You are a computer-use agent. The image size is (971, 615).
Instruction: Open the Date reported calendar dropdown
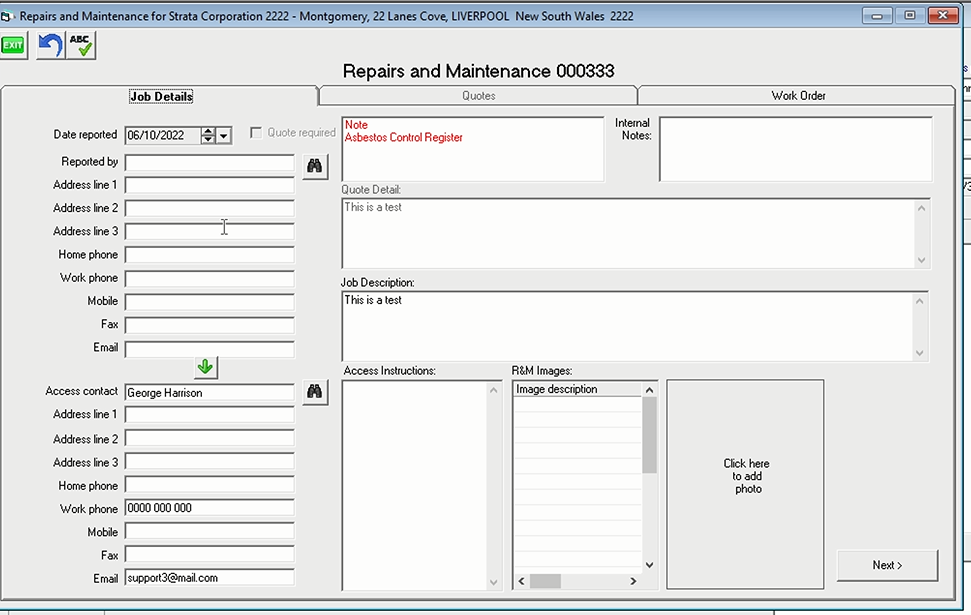(x=224, y=136)
